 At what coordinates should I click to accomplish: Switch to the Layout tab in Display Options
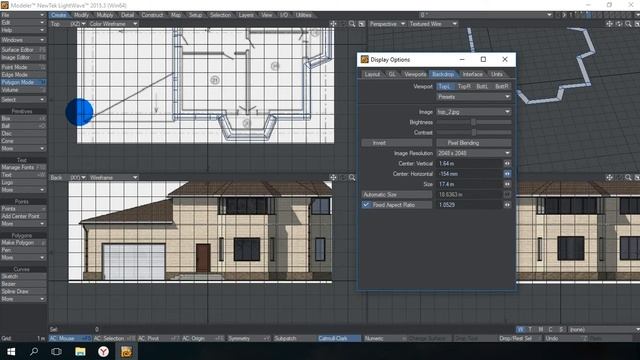pos(372,74)
